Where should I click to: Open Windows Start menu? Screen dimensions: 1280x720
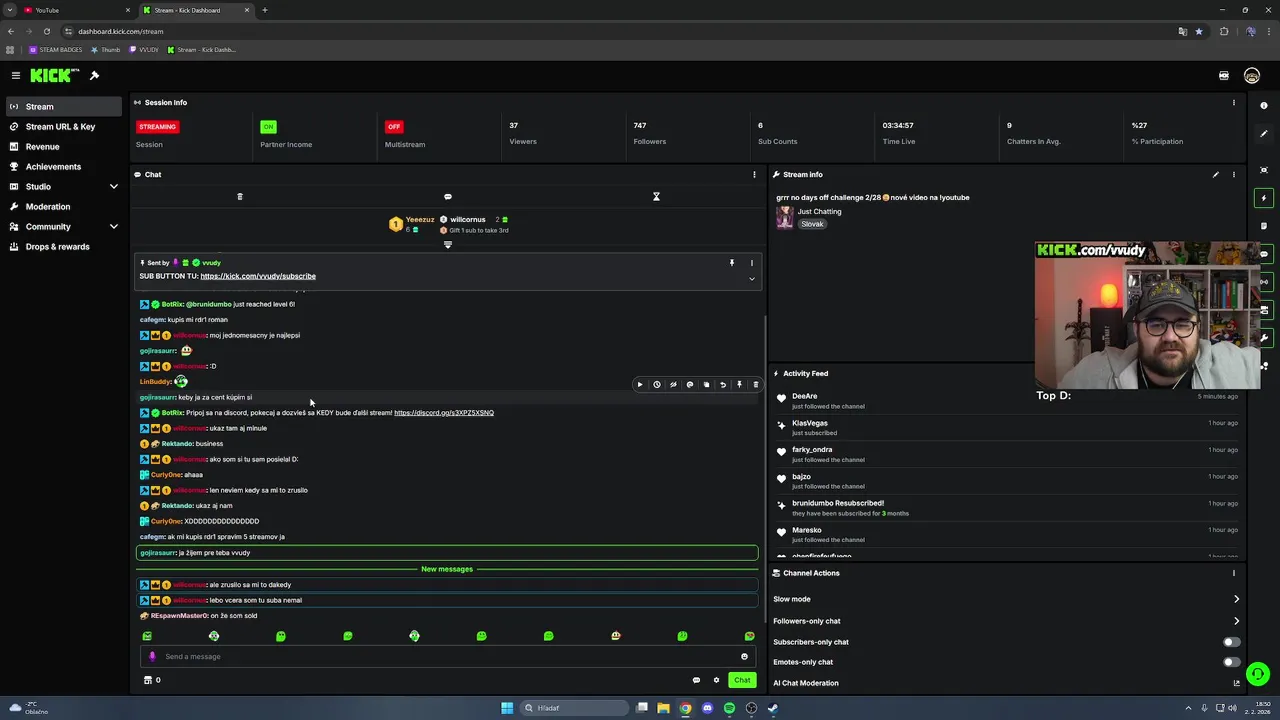[x=507, y=708]
